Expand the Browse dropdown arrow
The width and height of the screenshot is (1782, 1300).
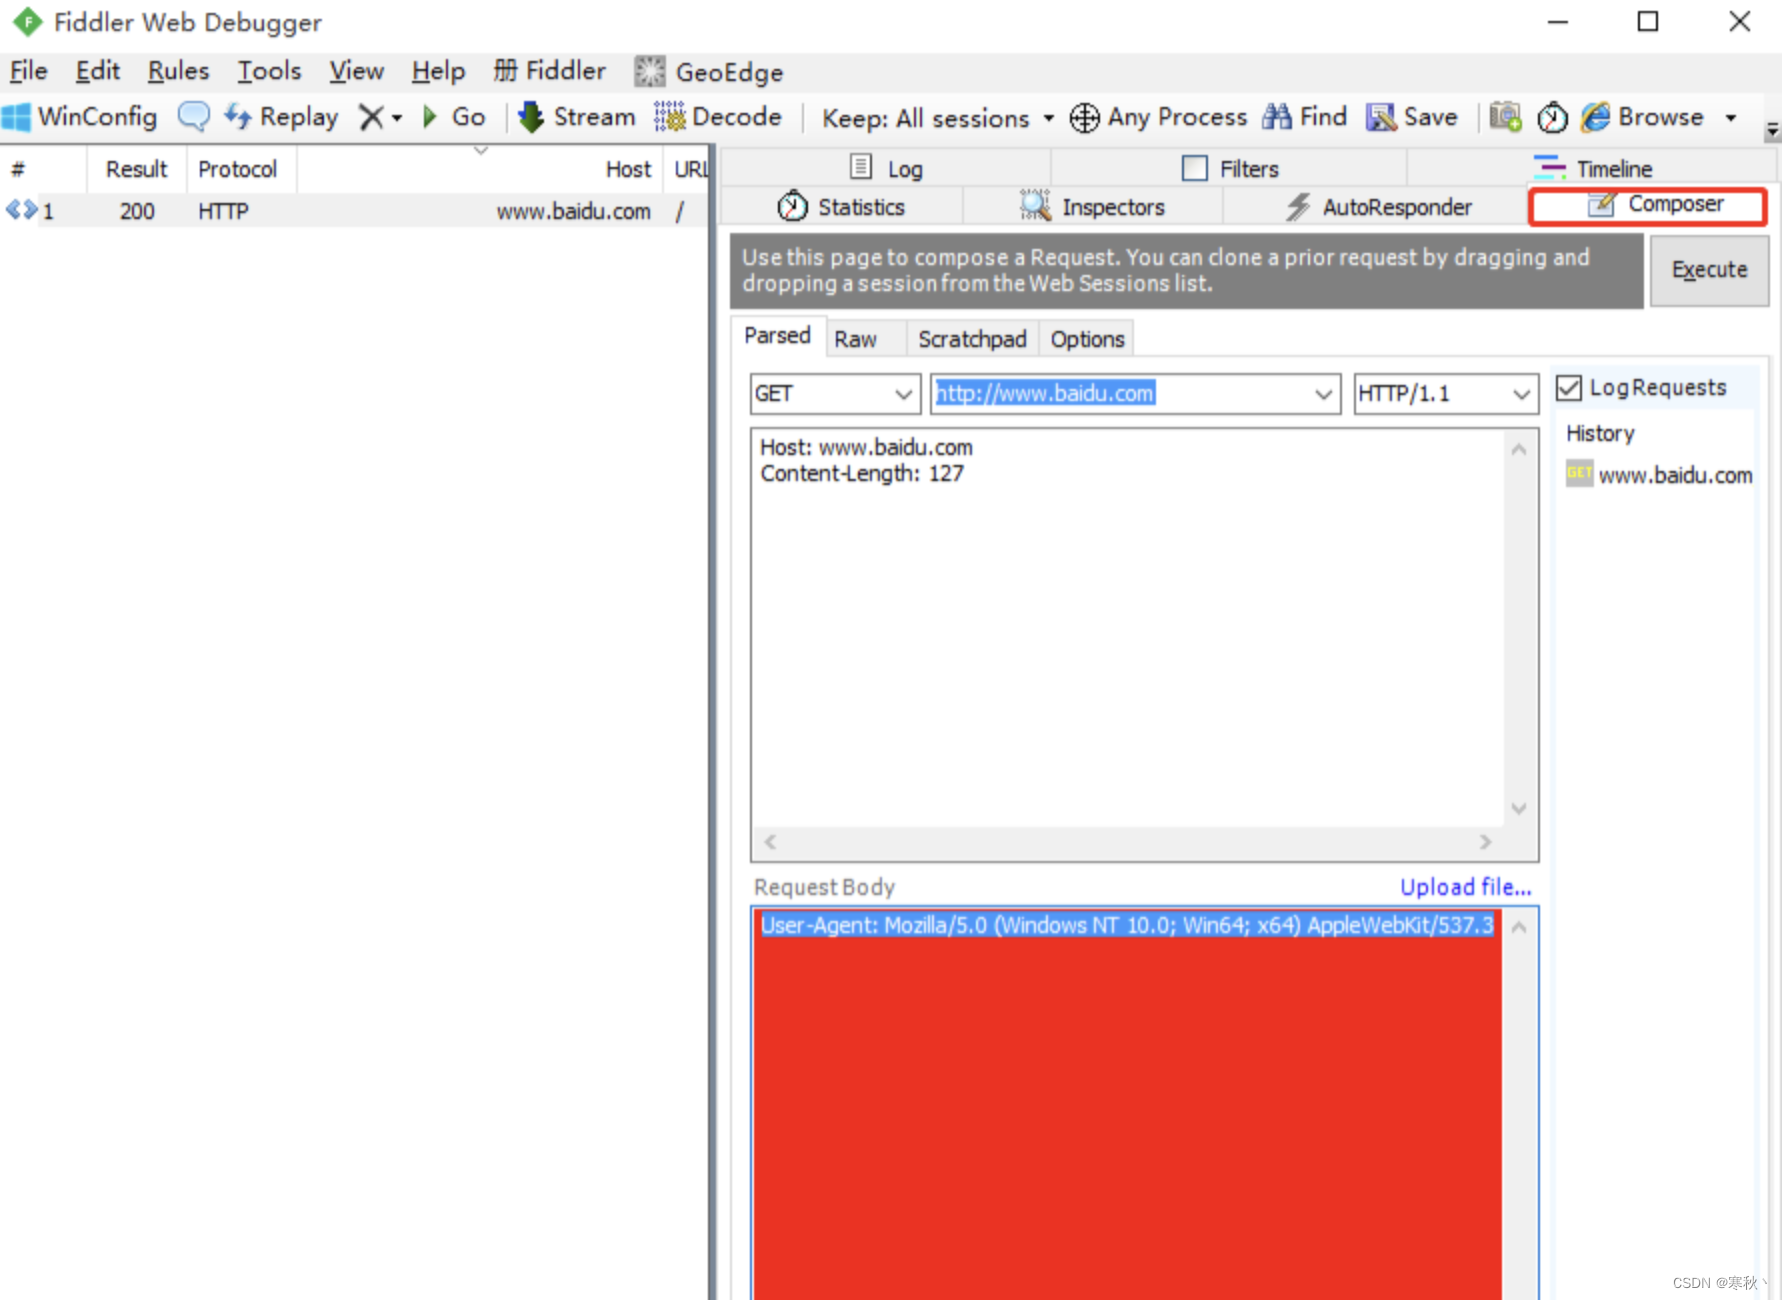click(1731, 118)
